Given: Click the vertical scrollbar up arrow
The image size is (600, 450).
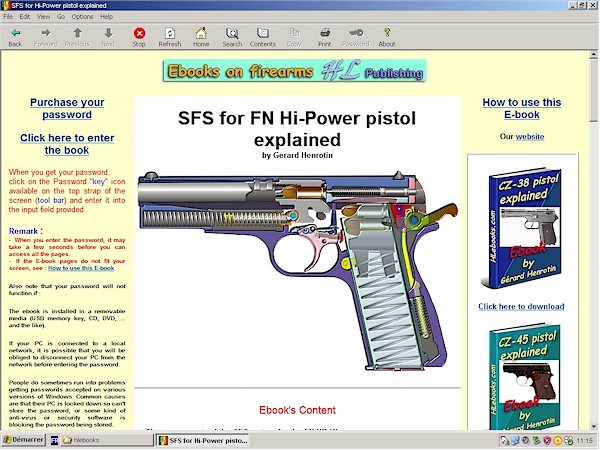Looking at the screenshot, I should (593, 55).
